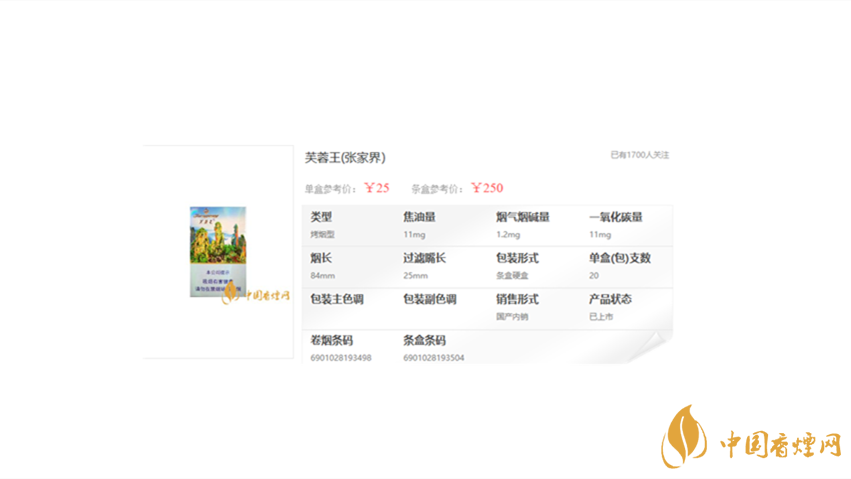Image resolution: width=851 pixels, height=479 pixels.
Task: Select the single box price ¥25
Action: [377, 187]
